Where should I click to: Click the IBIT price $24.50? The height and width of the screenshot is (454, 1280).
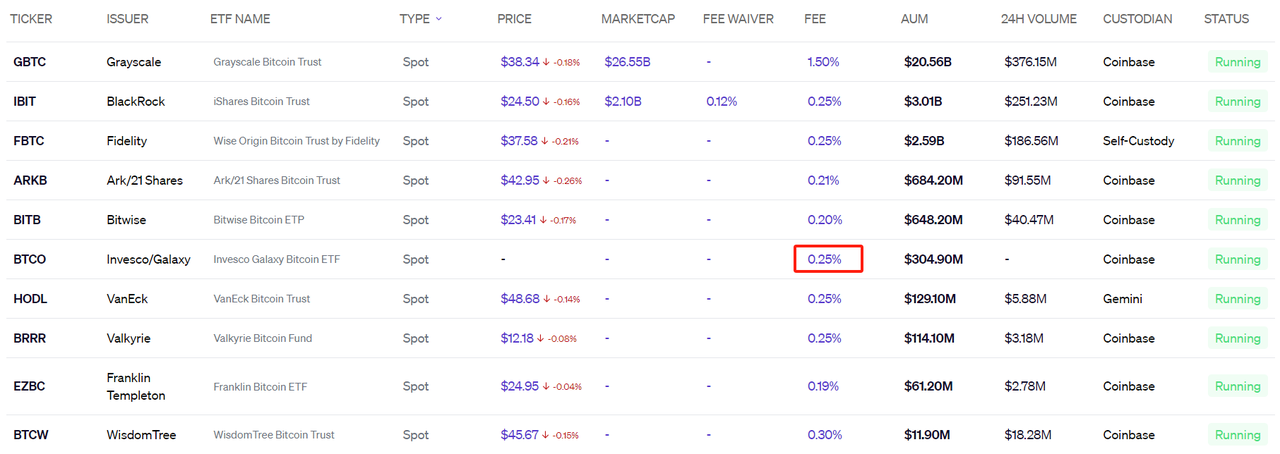(520, 101)
